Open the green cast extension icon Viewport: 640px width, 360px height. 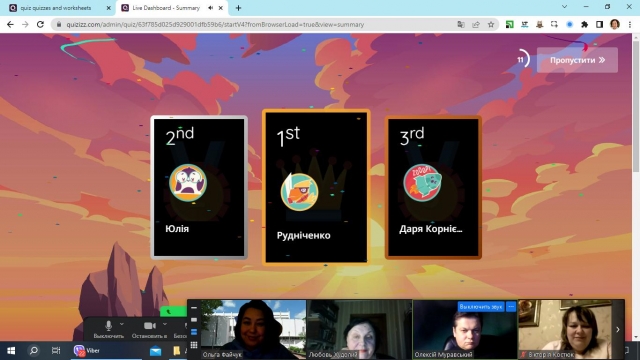point(509,24)
